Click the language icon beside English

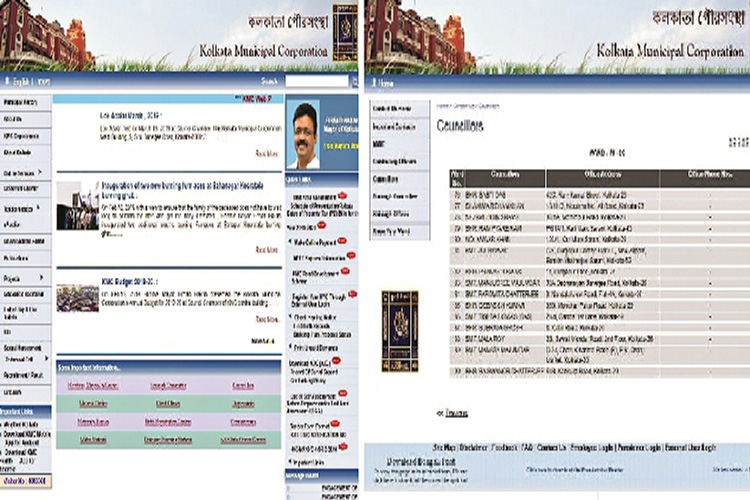click(8, 81)
